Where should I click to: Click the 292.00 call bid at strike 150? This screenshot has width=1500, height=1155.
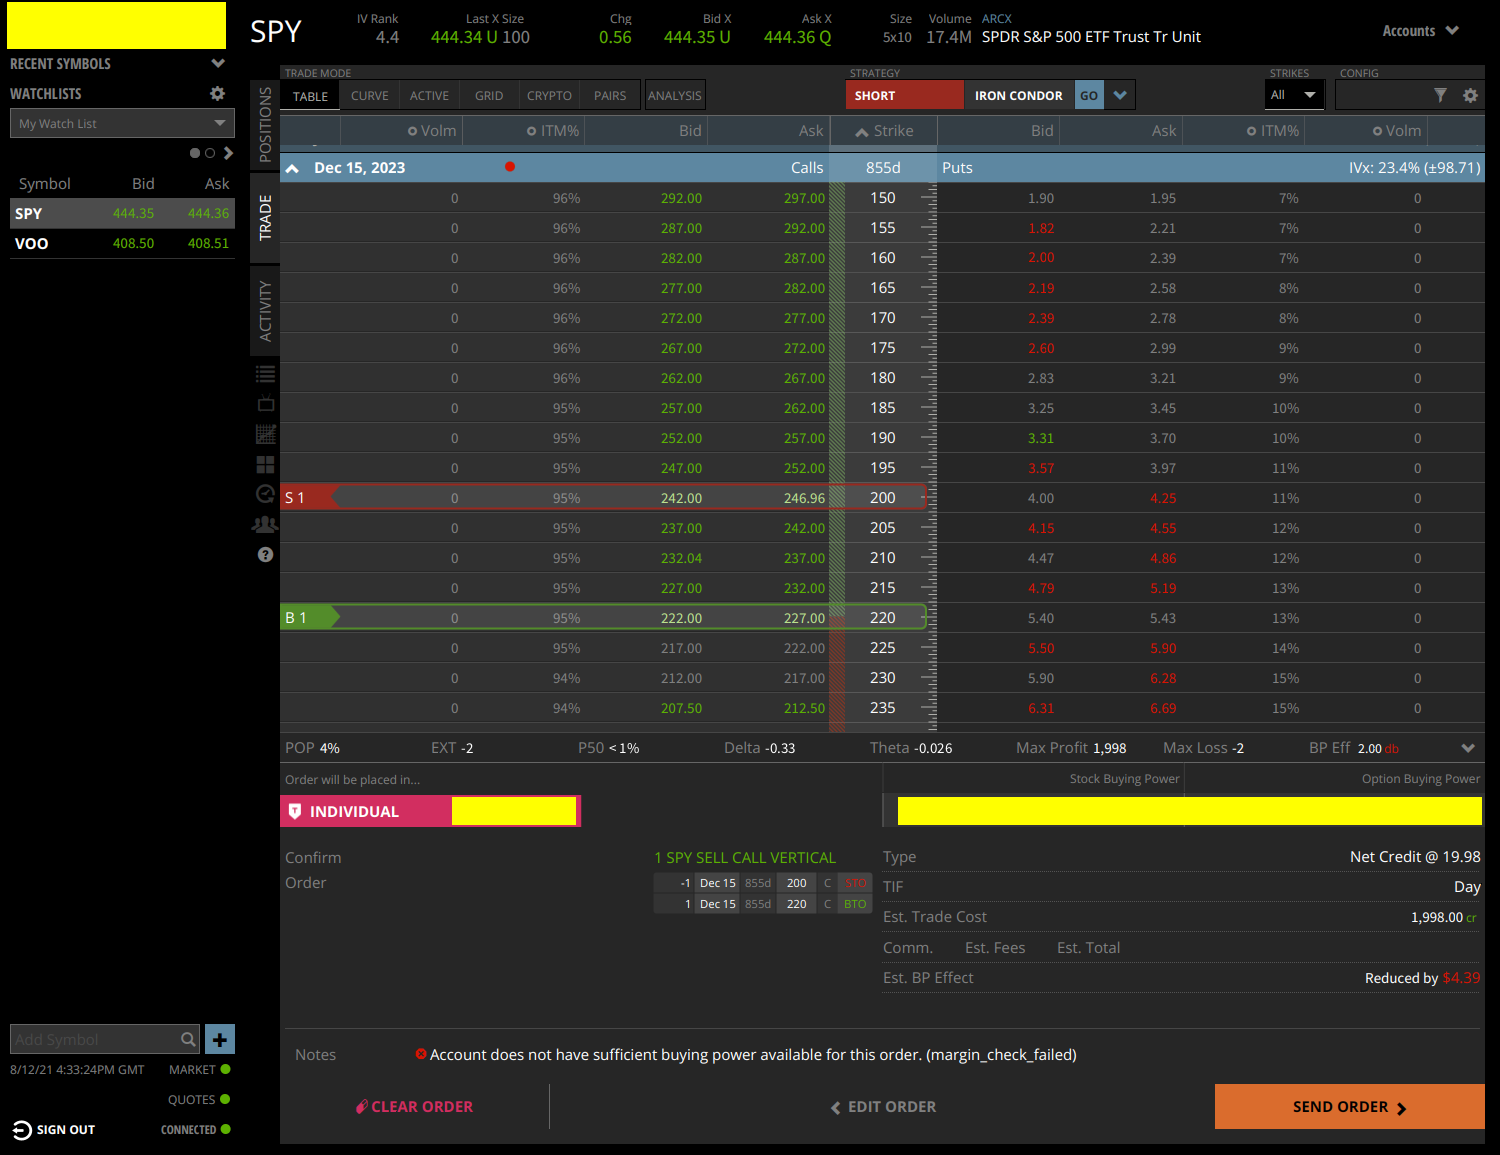click(x=681, y=198)
